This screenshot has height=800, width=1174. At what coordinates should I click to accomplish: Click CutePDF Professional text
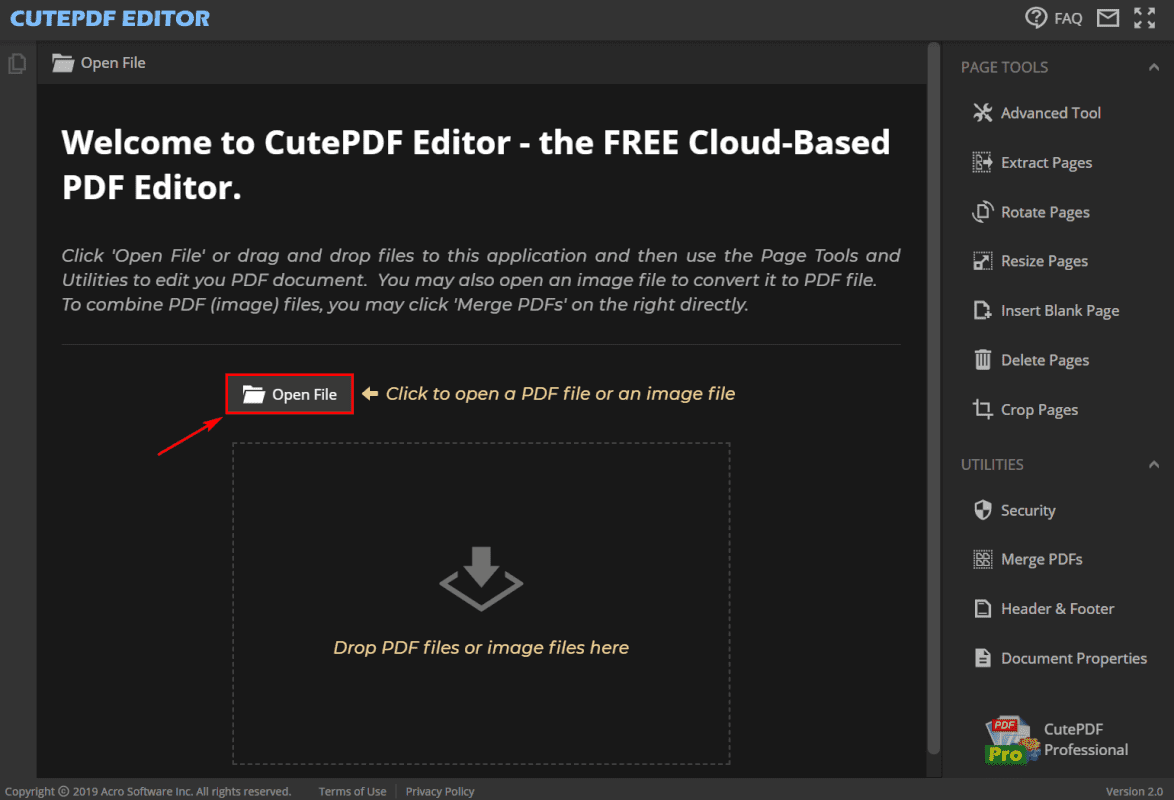(1086, 739)
